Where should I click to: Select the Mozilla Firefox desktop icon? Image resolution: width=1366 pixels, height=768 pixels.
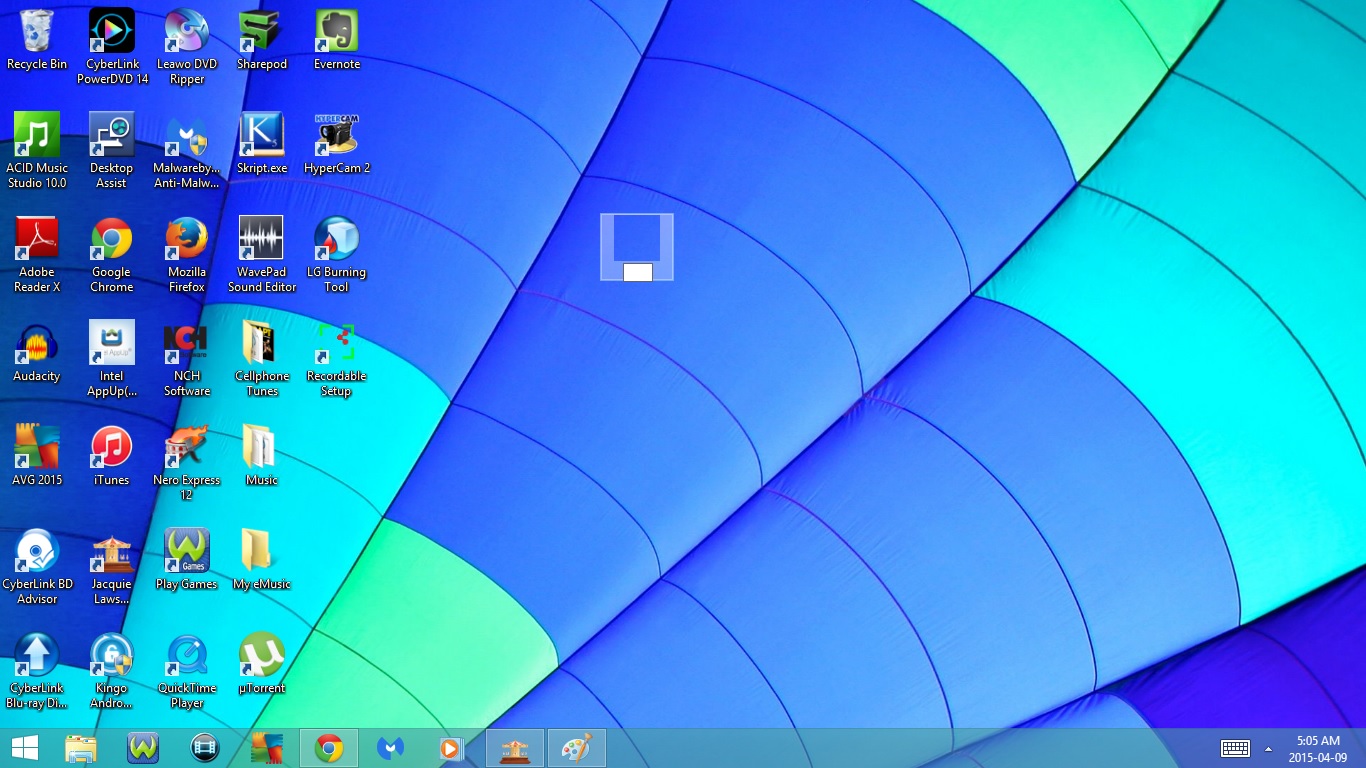pos(187,255)
